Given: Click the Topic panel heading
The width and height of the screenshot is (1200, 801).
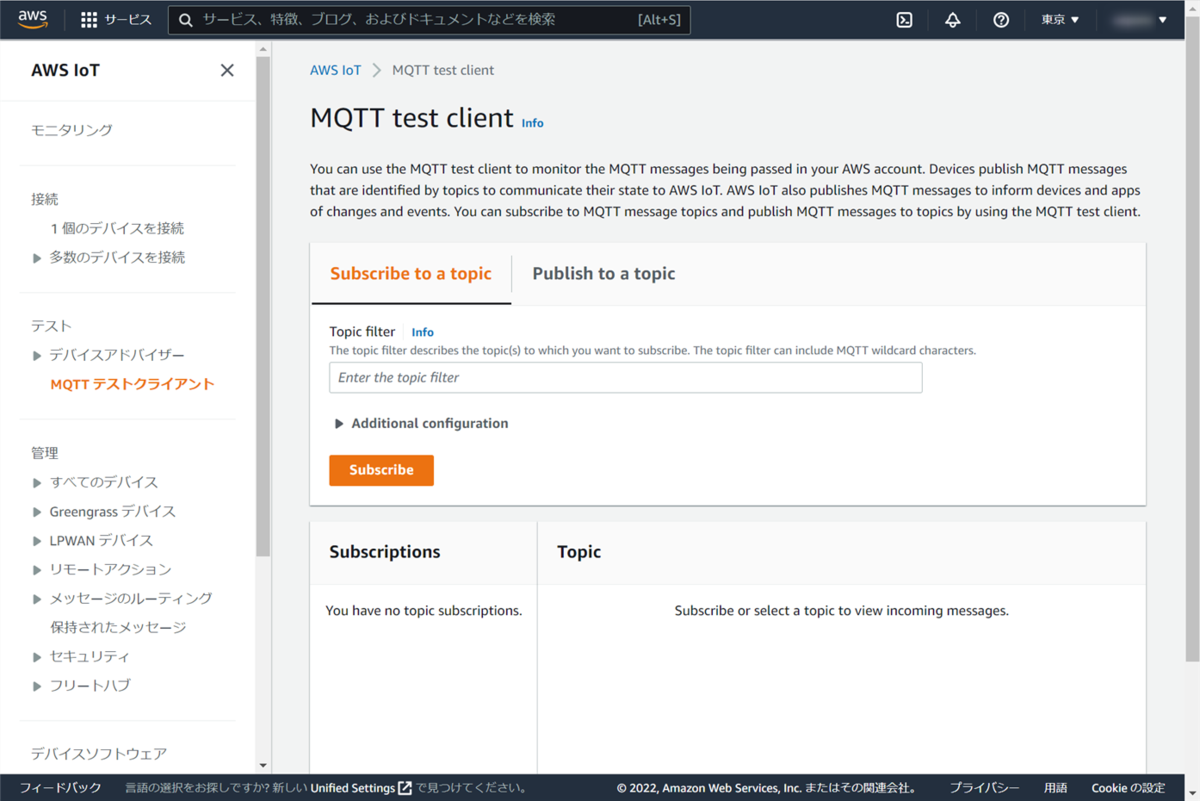Looking at the screenshot, I should [579, 552].
